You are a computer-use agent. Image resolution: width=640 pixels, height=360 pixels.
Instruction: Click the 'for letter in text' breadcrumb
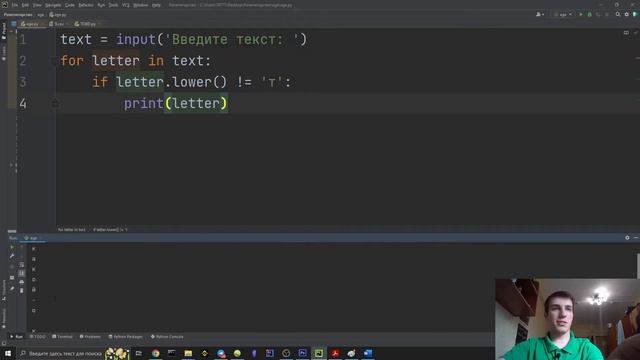[72, 230]
